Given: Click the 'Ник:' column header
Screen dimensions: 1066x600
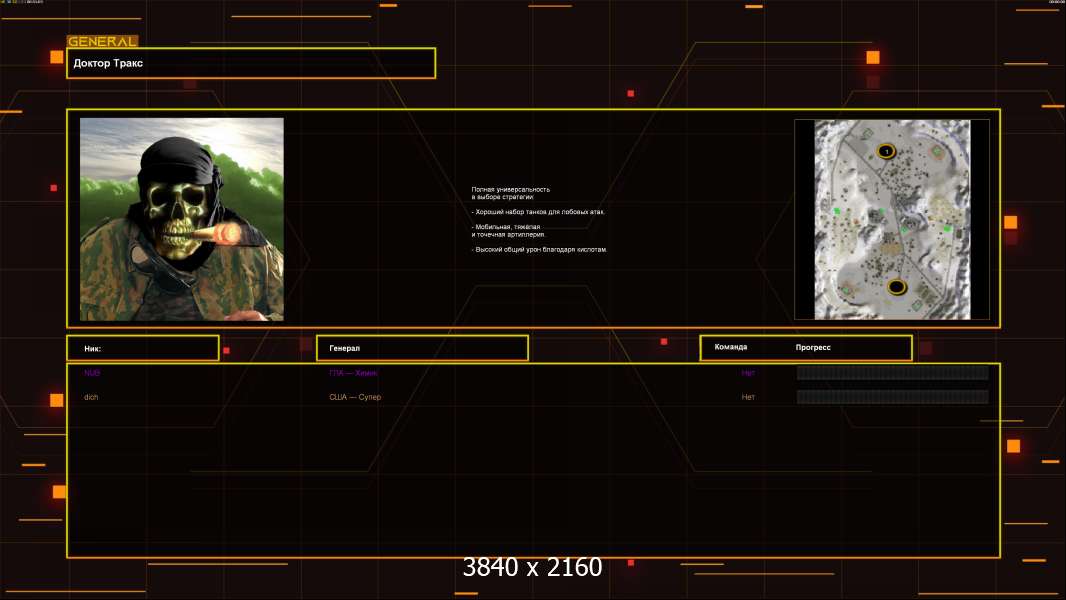Looking at the screenshot, I should [x=143, y=348].
